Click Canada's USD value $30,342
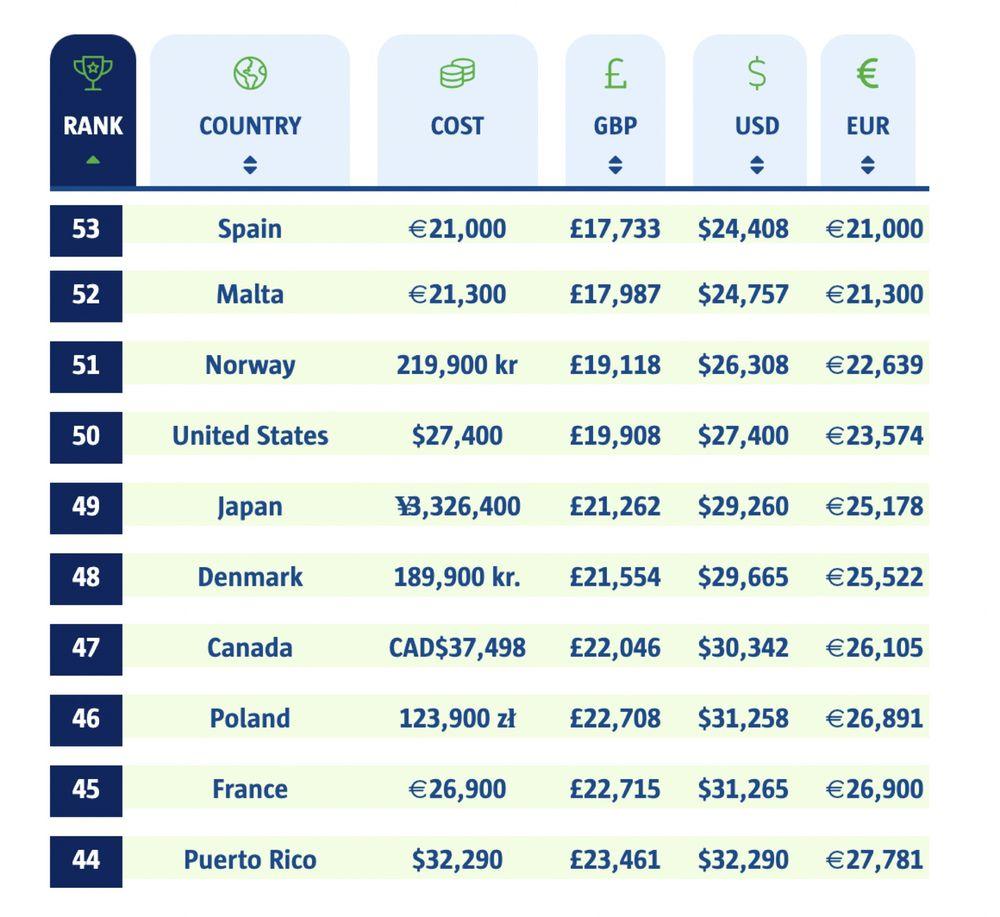Image resolution: width=1000 pixels, height=917 pixels. (x=743, y=648)
